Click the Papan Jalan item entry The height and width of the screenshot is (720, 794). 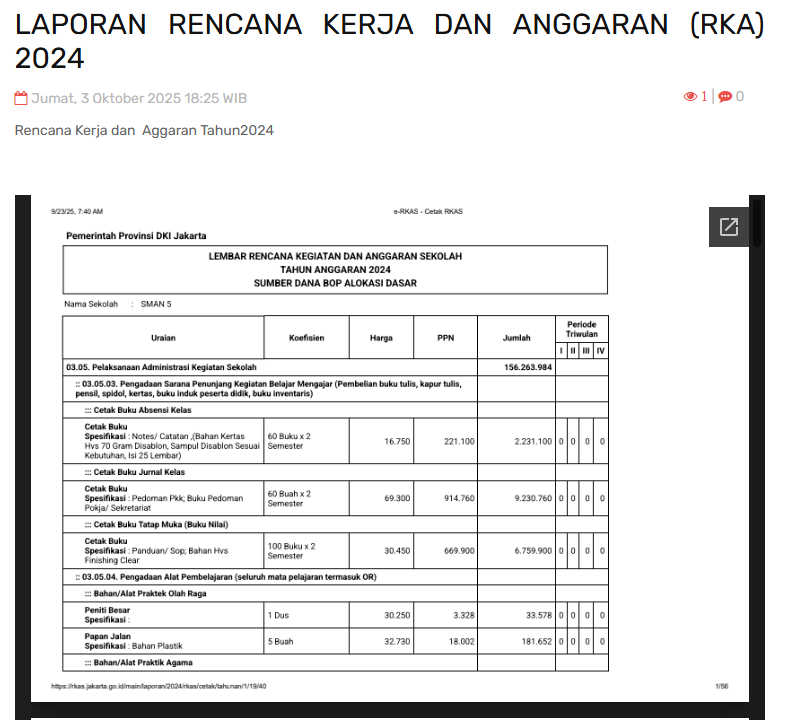(x=106, y=636)
